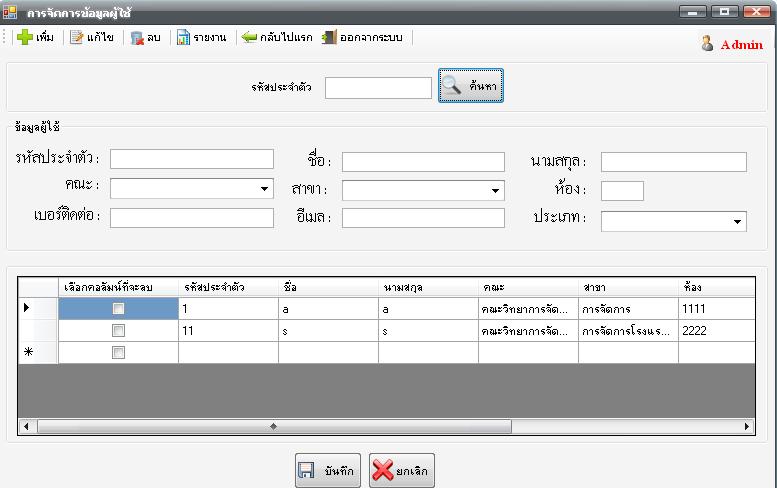Click the grid's scroll right arrow
The width and height of the screenshot is (777, 488).
click(x=746, y=426)
